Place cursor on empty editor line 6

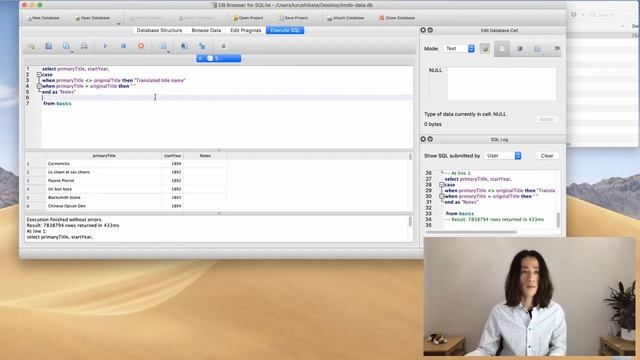pyautogui.click(x=227, y=98)
